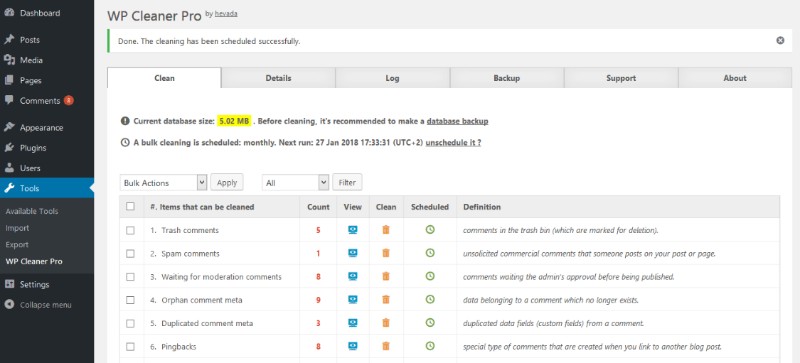
Task: Click the Count column header
Action: (318, 207)
